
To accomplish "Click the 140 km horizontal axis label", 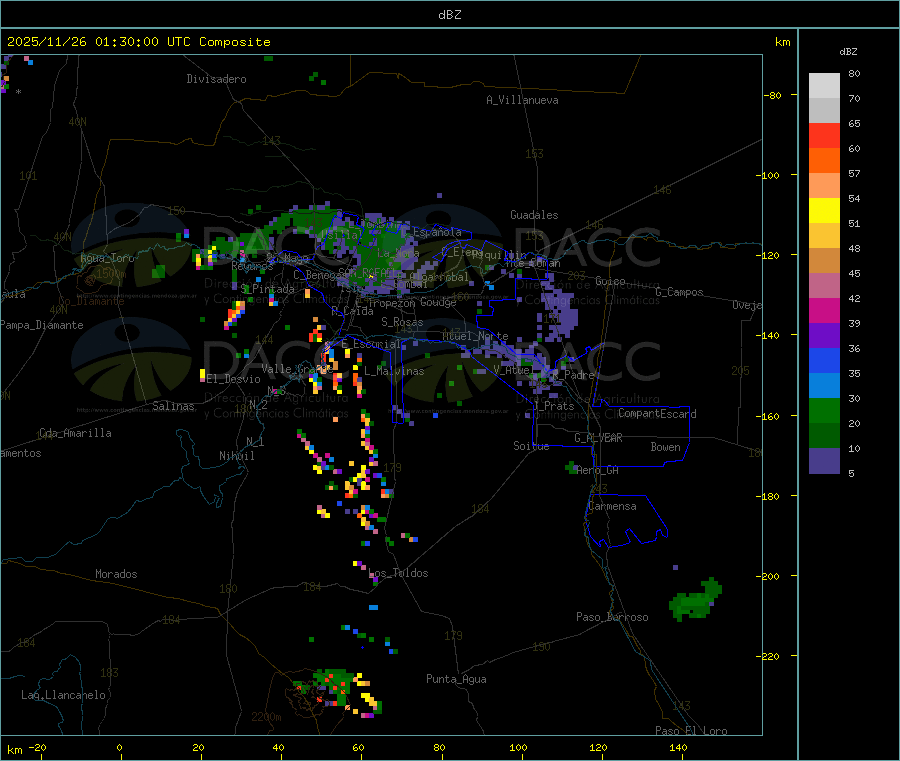I will pos(678,747).
